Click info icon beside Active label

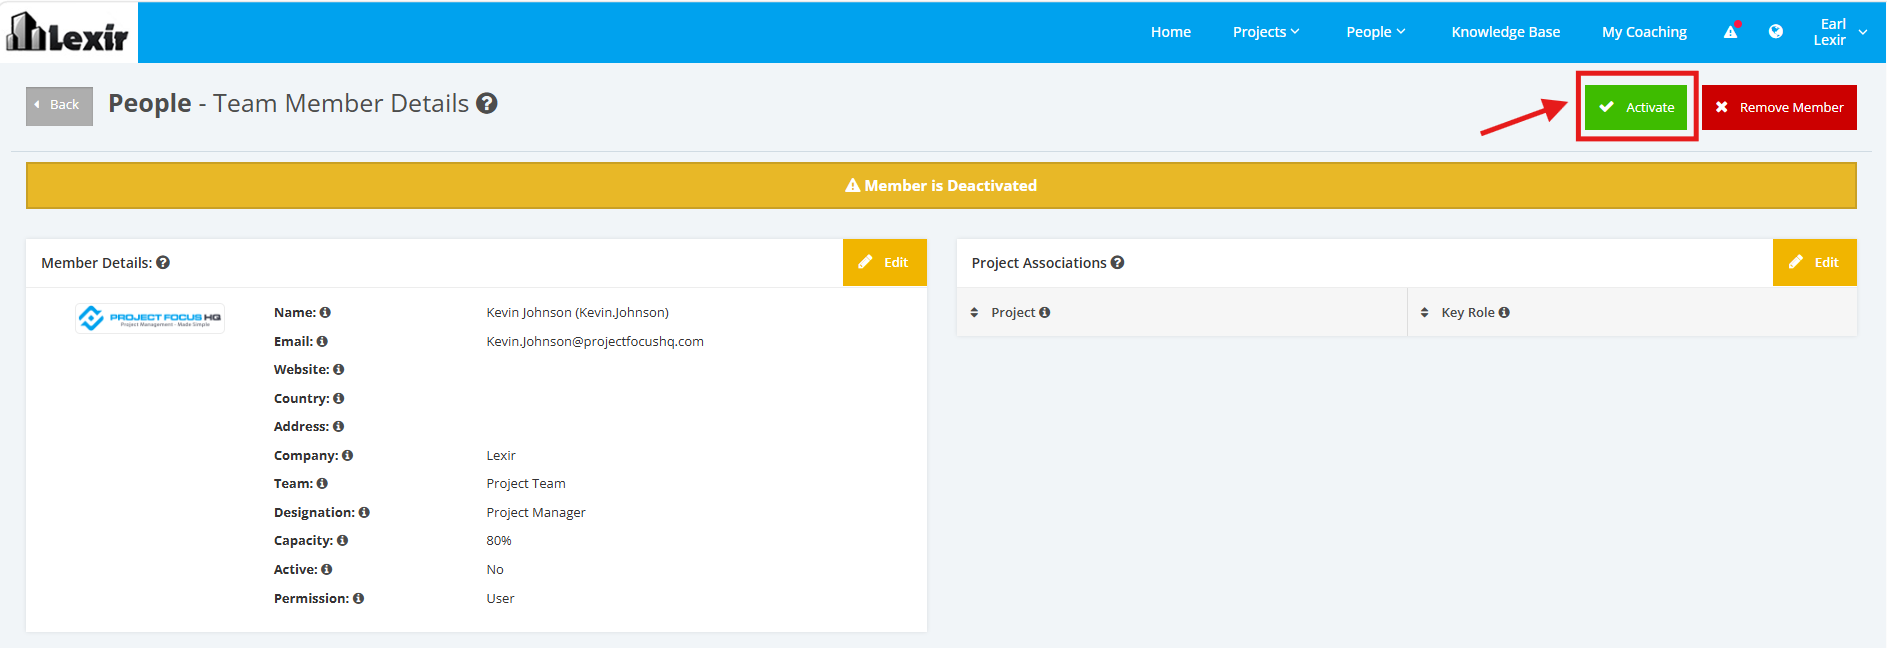click(x=326, y=569)
